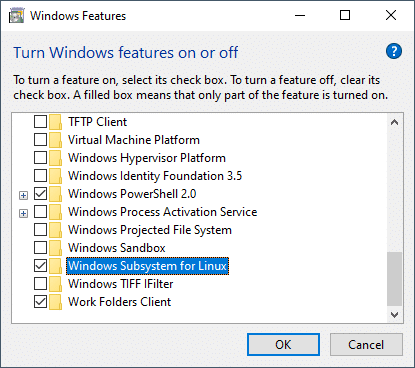
Task: Click the folder icon beside Virtual Machine Platform
Action: [55, 140]
